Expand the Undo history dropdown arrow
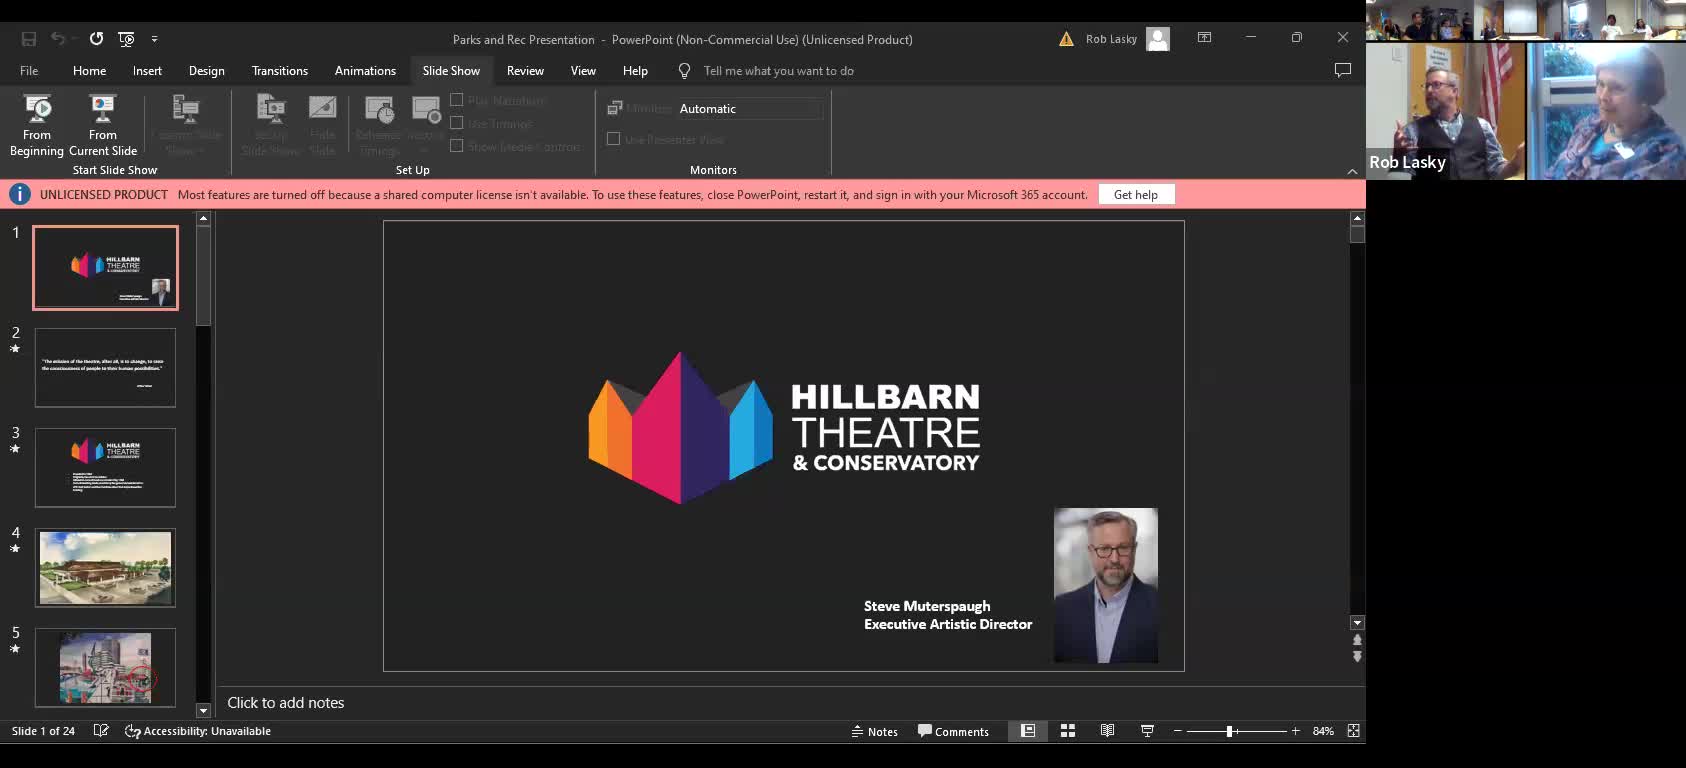The width and height of the screenshot is (1686, 768). pos(75,39)
